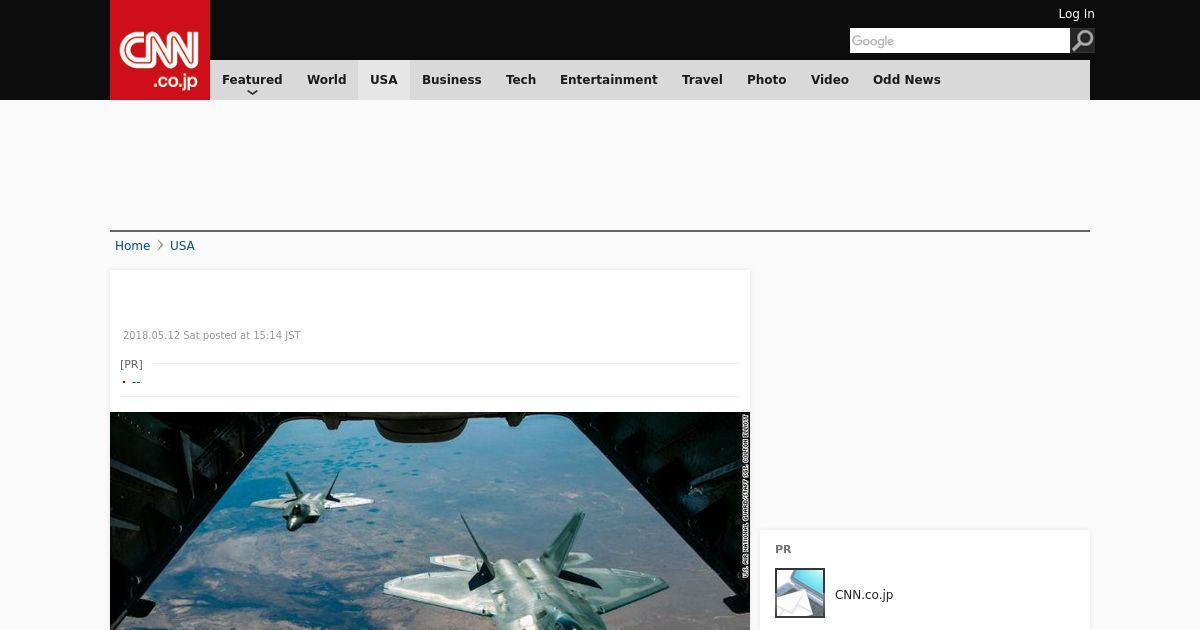This screenshot has width=1200, height=630.
Task: Open the Odd News section
Action: pos(907,80)
